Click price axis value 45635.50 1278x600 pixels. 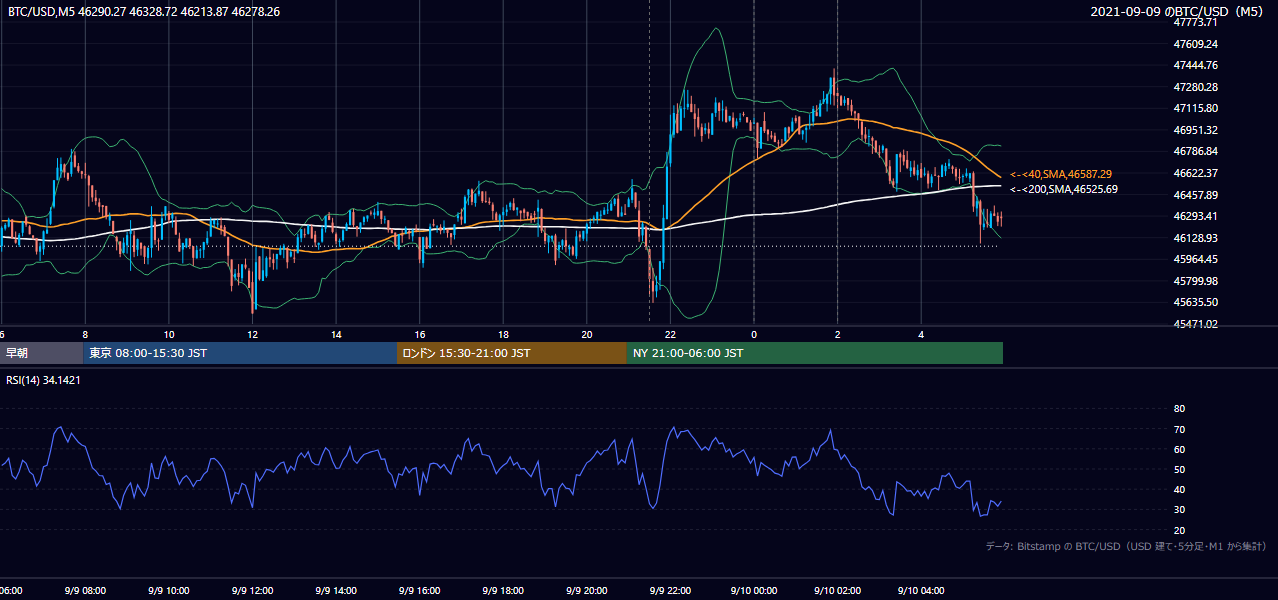(x=1196, y=302)
